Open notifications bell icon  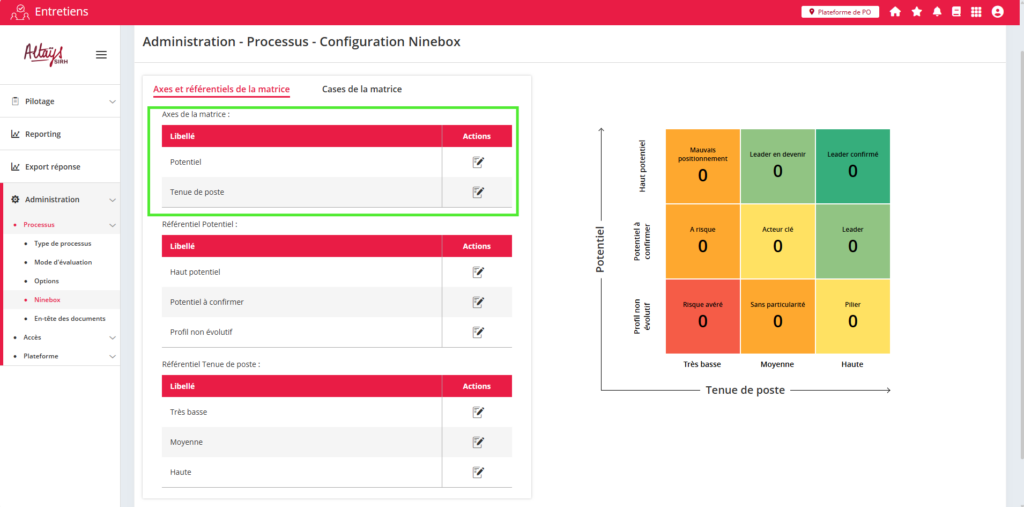coord(937,12)
